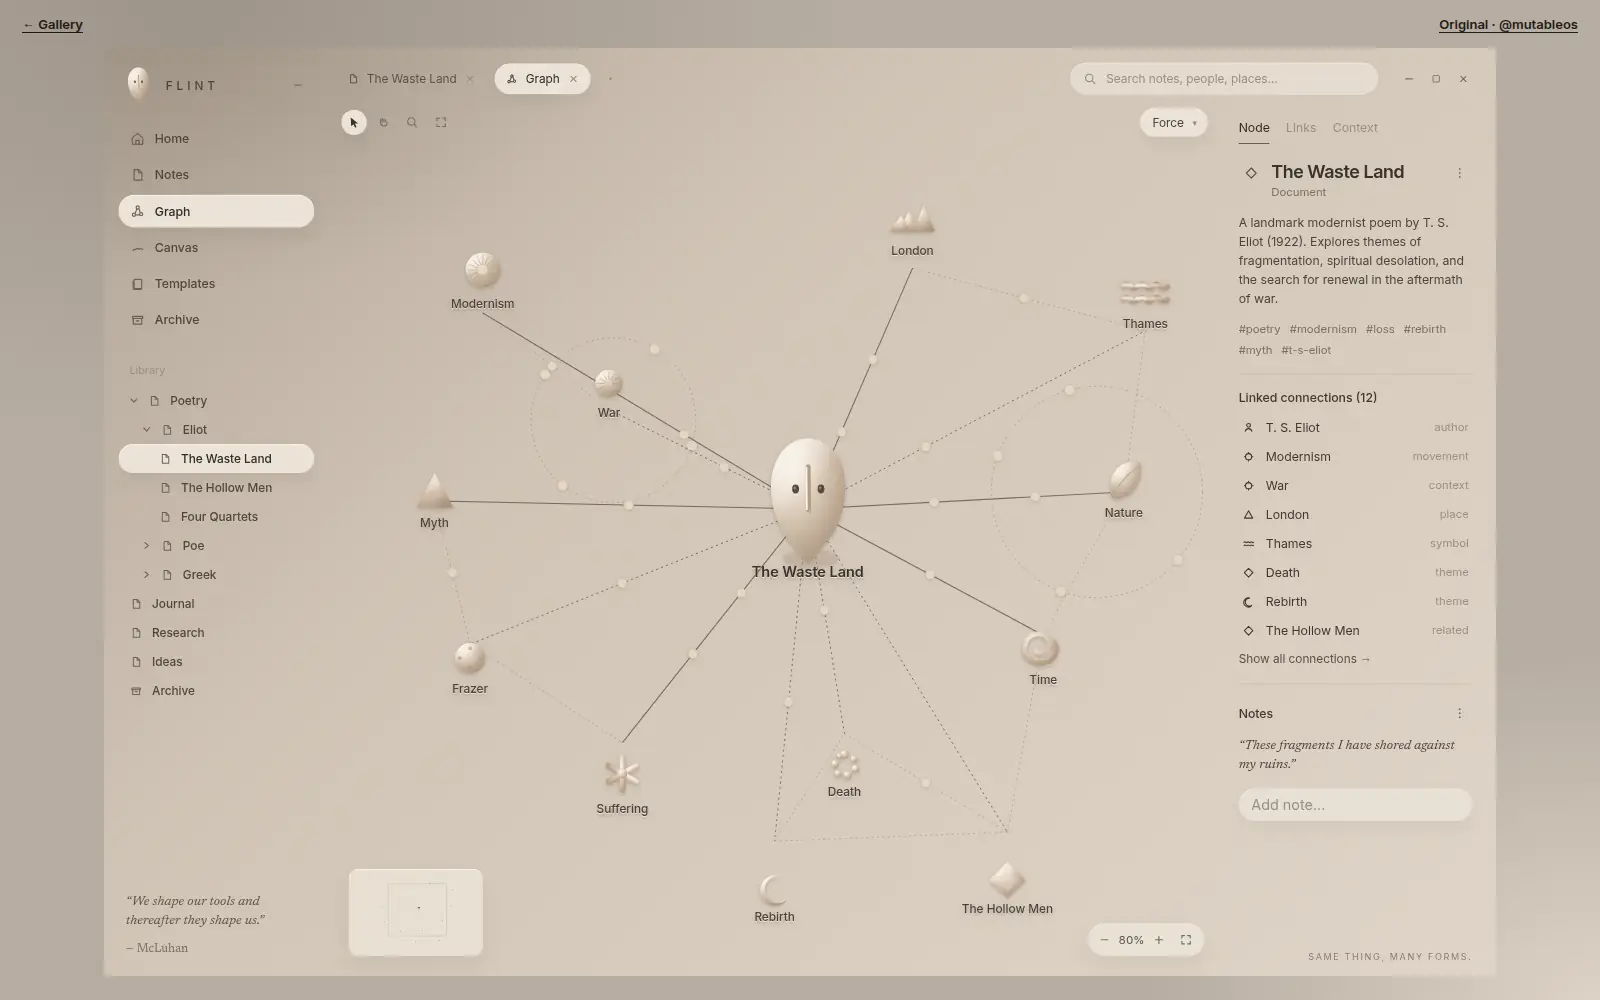This screenshot has height=1000, width=1600.
Task: Click the magnifier search tool in graph toolbar
Action: point(412,123)
